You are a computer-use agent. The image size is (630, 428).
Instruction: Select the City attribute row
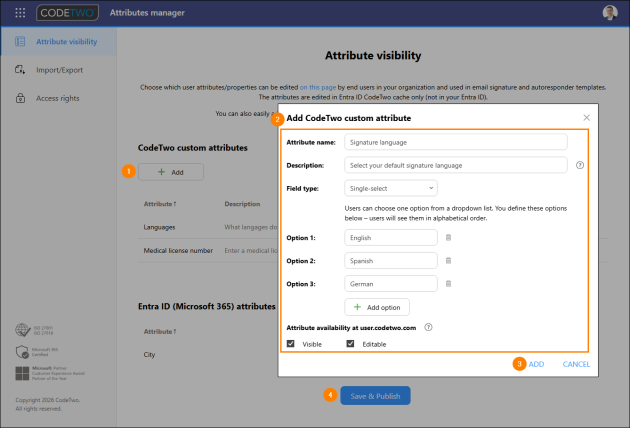[208, 354]
